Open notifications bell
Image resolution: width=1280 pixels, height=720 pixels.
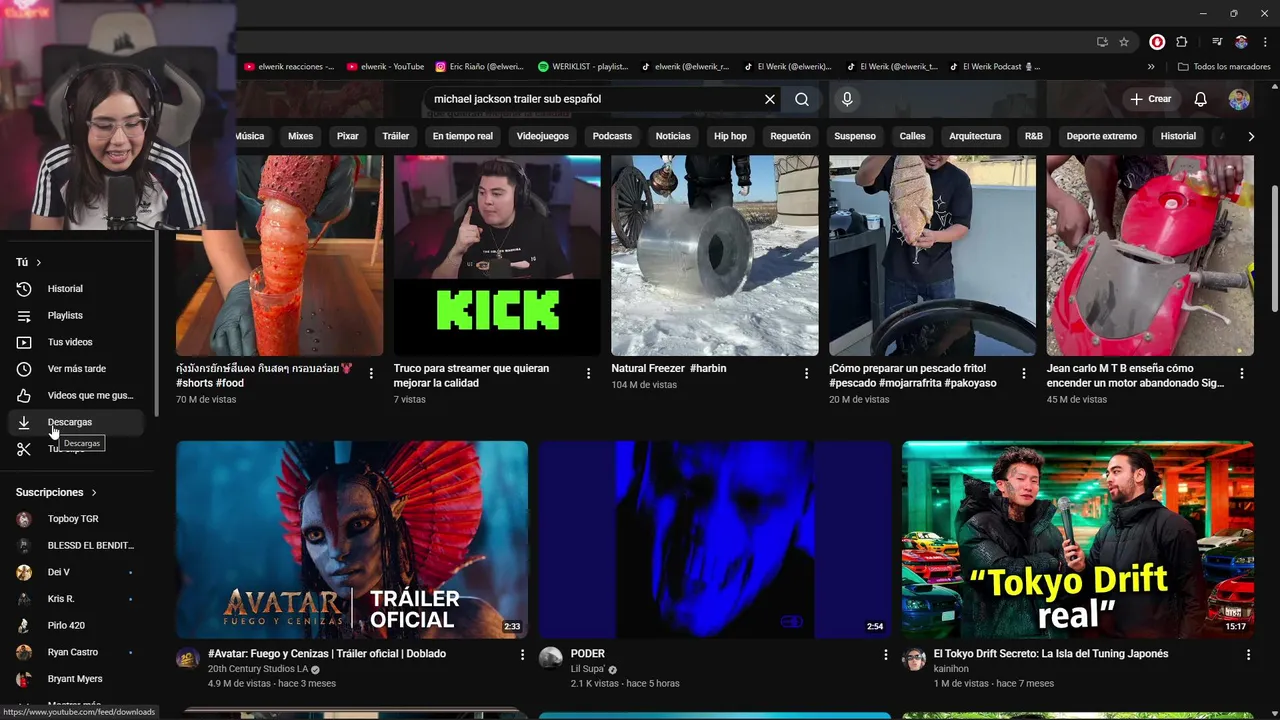click(1201, 99)
